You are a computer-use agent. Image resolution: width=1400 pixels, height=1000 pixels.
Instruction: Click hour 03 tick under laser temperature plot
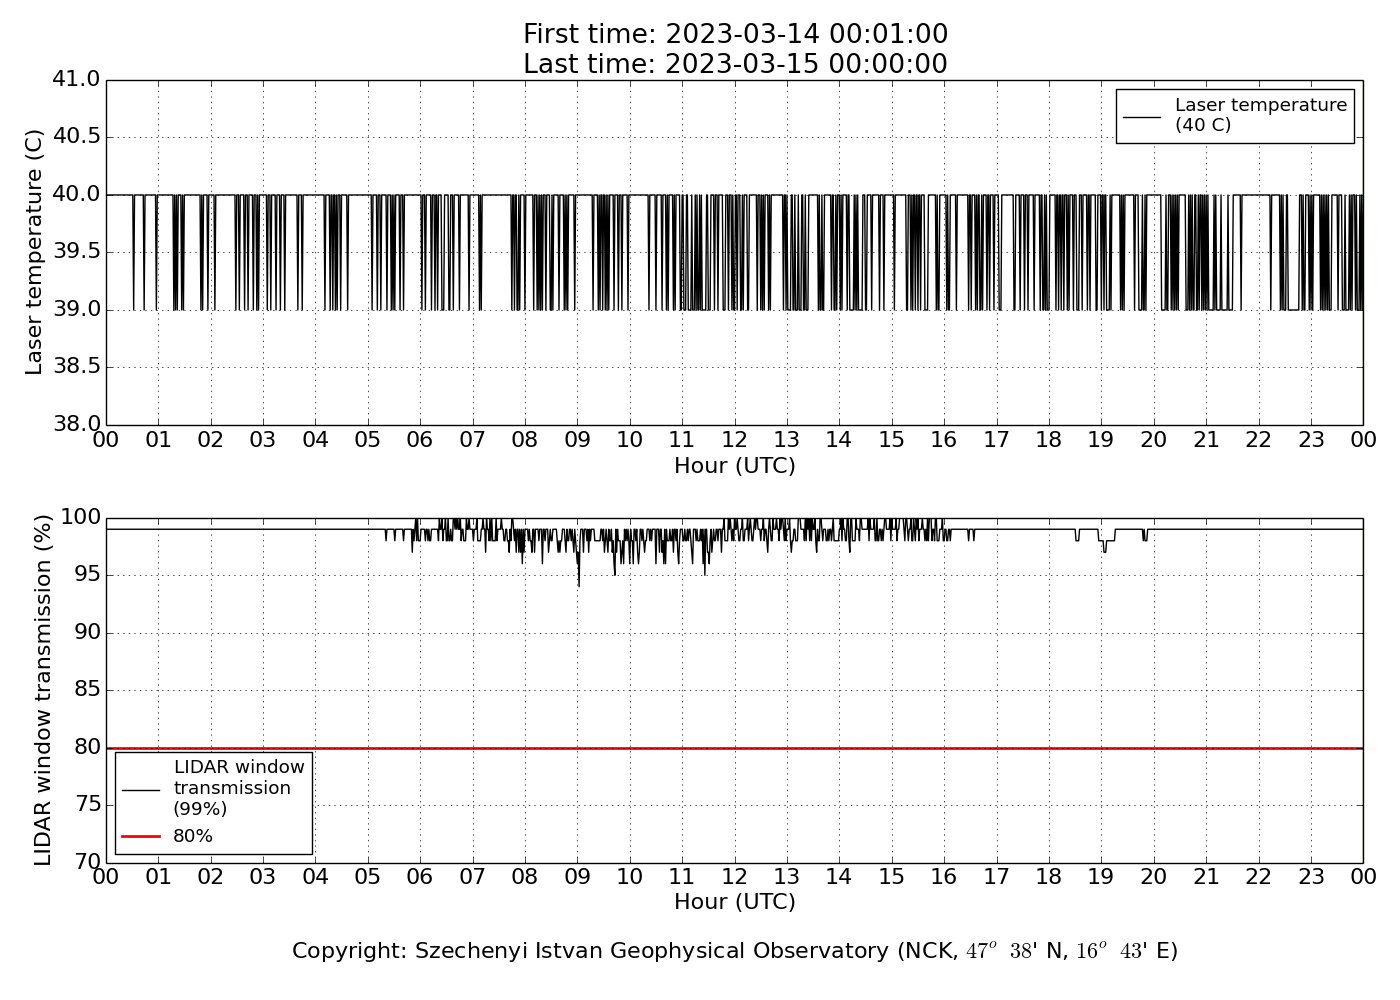[x=263, y=440]
